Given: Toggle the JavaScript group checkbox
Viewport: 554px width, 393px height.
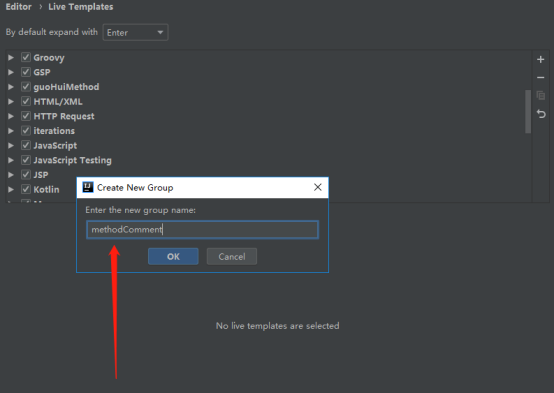Looking at the screenshot, I should (26, 145).
